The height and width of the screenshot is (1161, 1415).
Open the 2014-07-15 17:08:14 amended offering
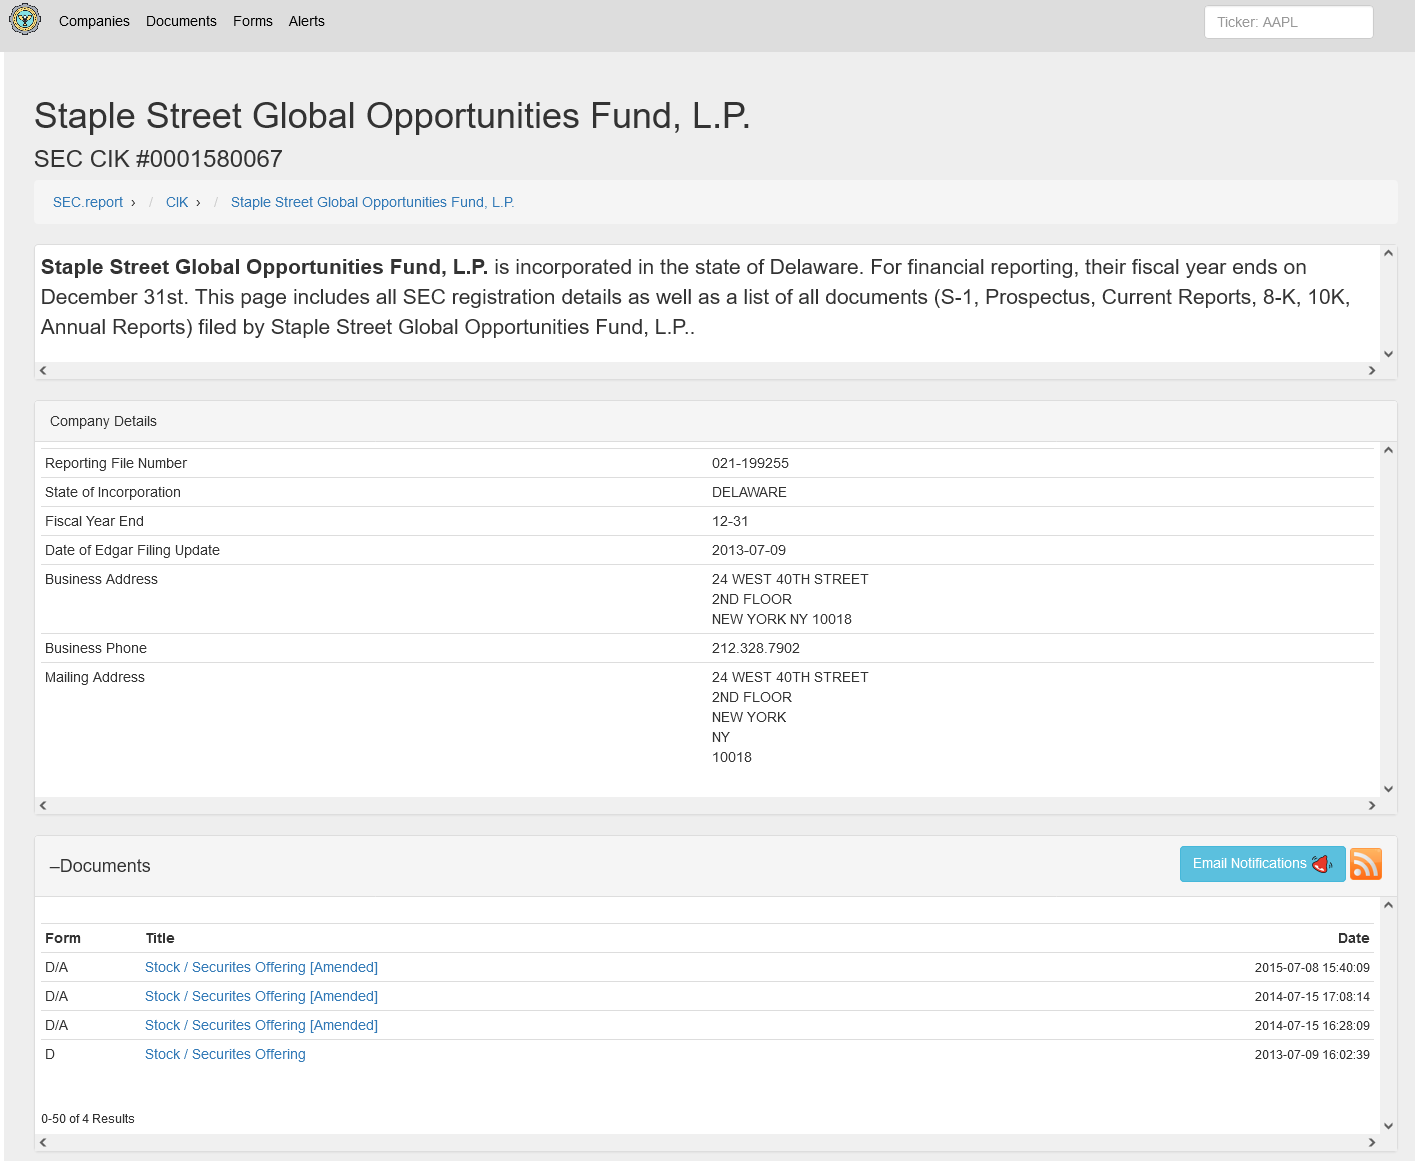tap(261, 996)
